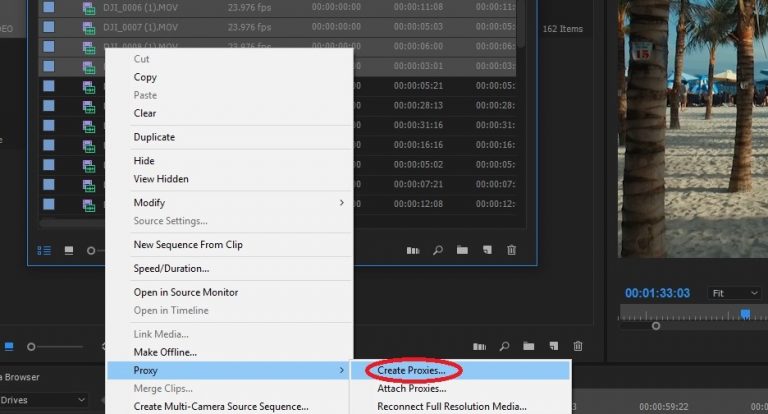This screenshot has height=414, width=768.
Task: Click the find magnifier icon in highlighted bin
Action: (437, 250)
